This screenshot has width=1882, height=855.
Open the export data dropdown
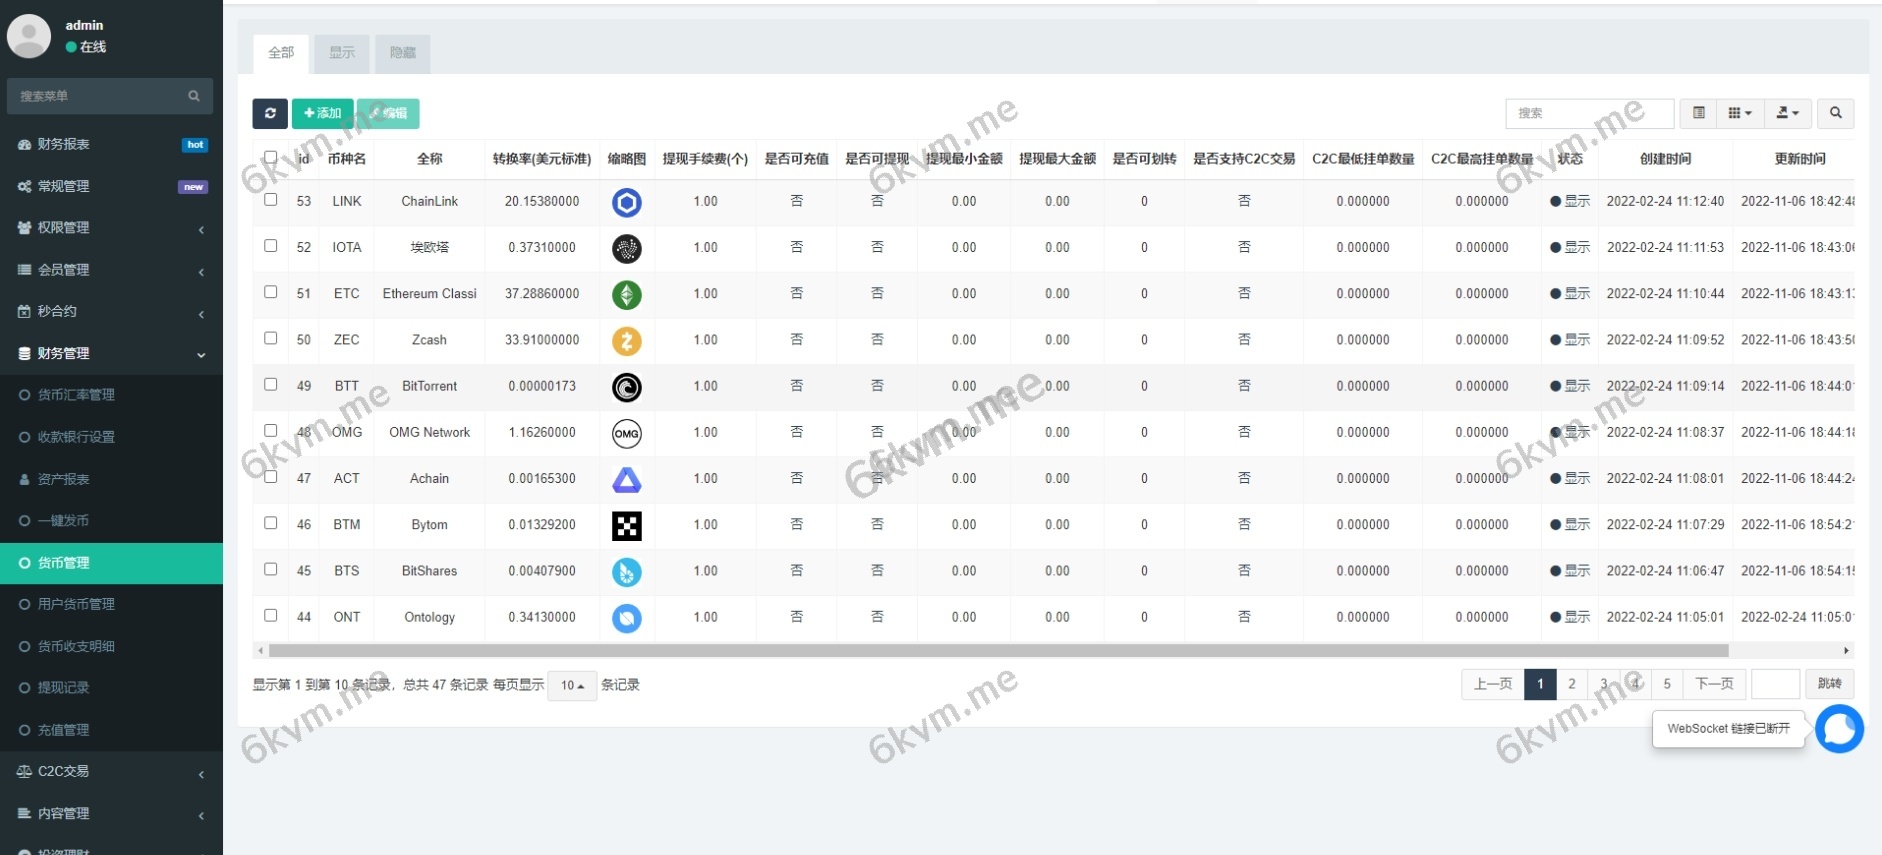1788,113
